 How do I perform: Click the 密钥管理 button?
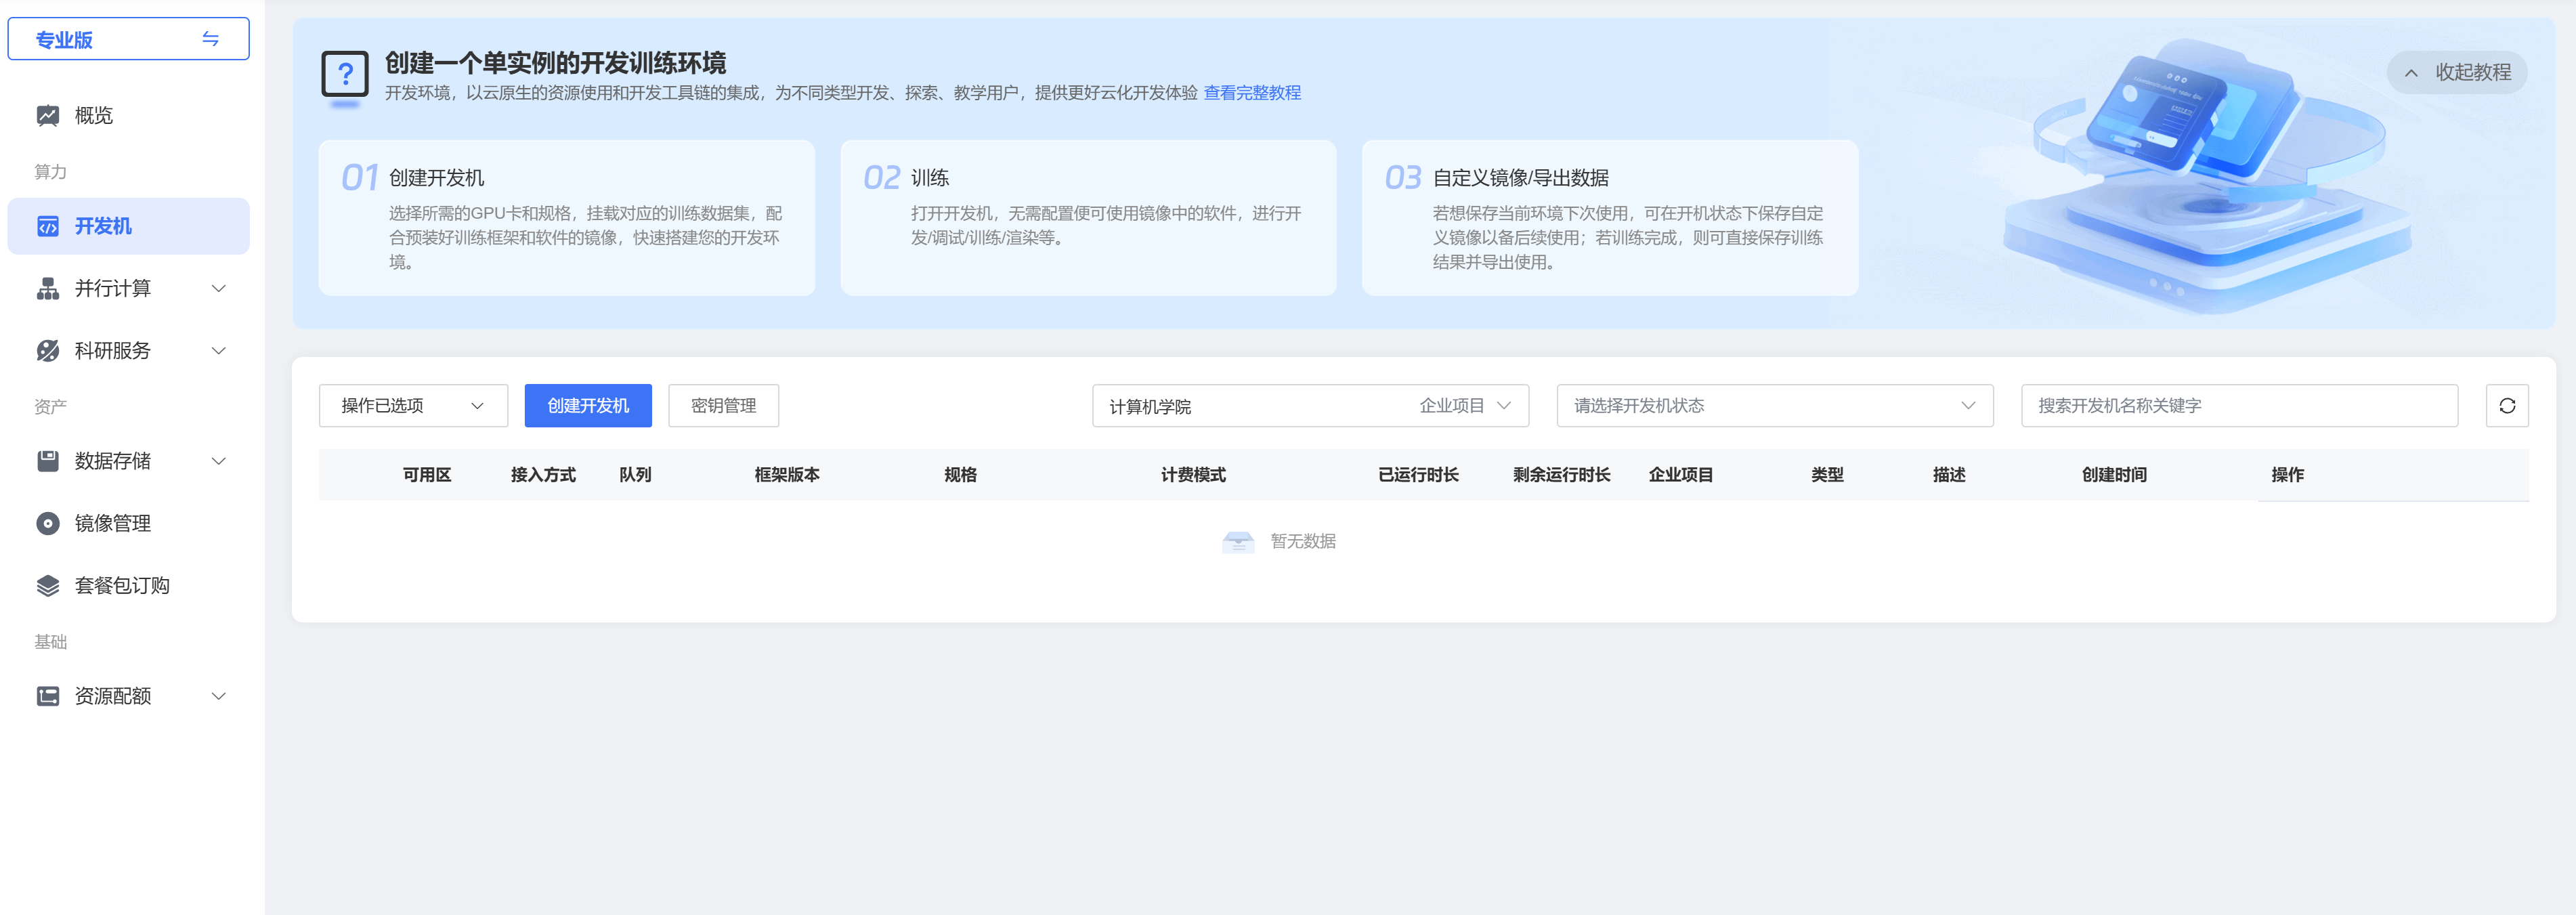click(723, 406)
